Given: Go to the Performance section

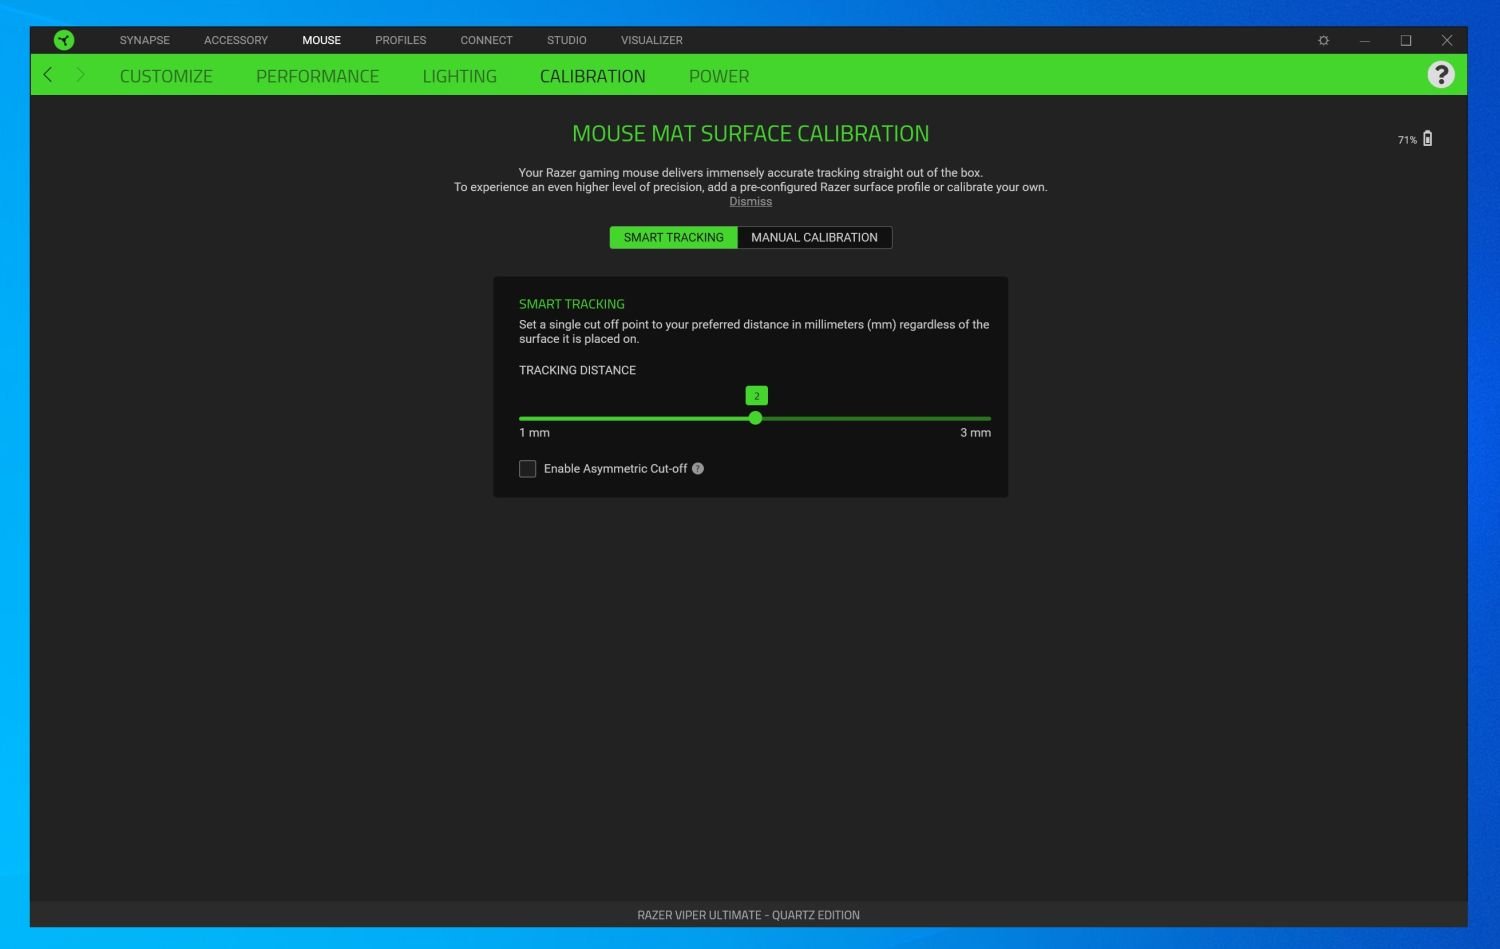Looking at the screenshot, I should [x=318, y=76].
